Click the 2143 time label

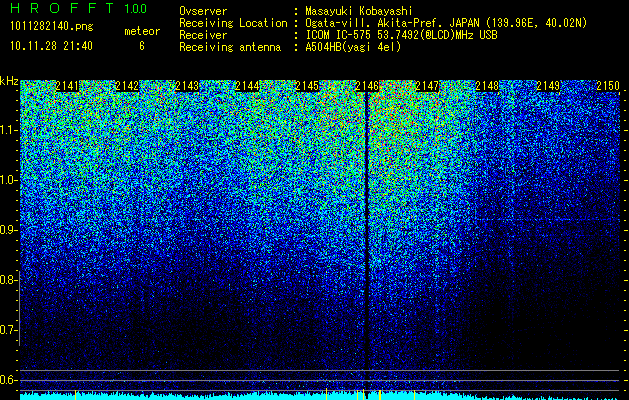click(187, 86)
